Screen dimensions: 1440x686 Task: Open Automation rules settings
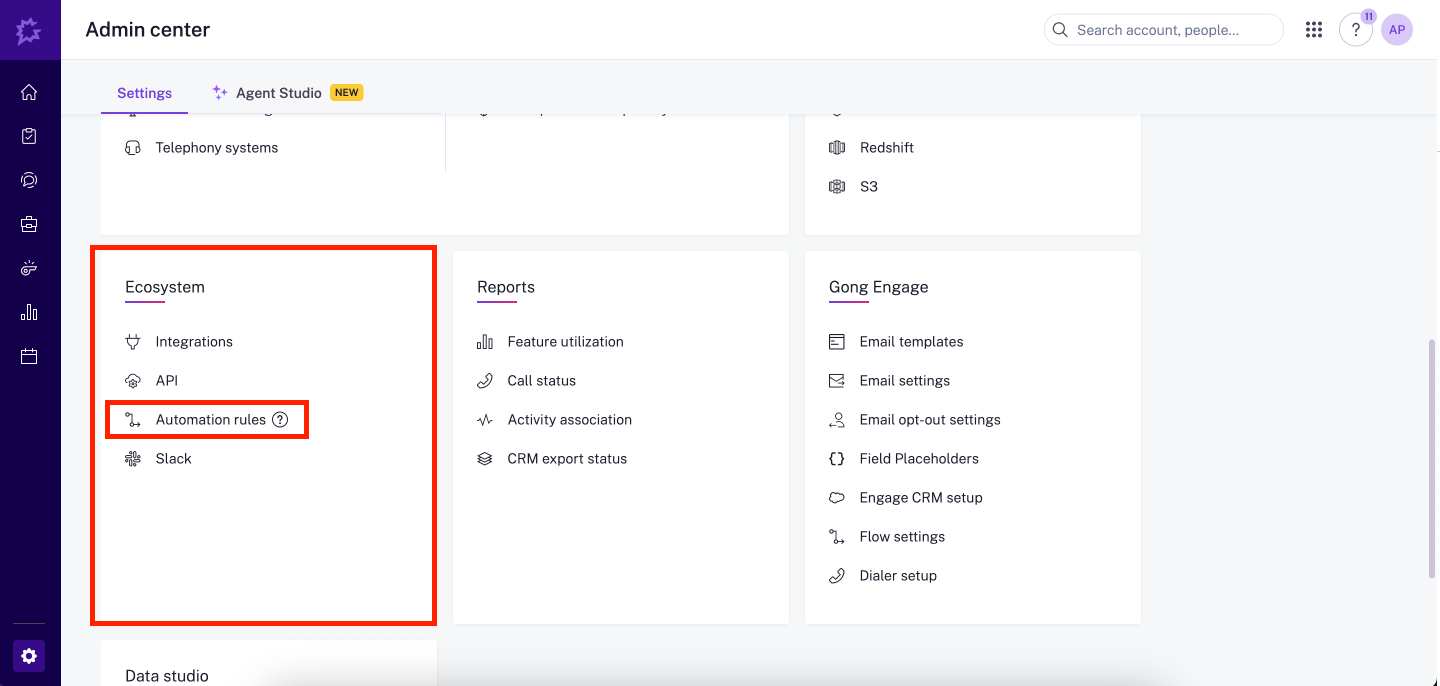(210, 420)
